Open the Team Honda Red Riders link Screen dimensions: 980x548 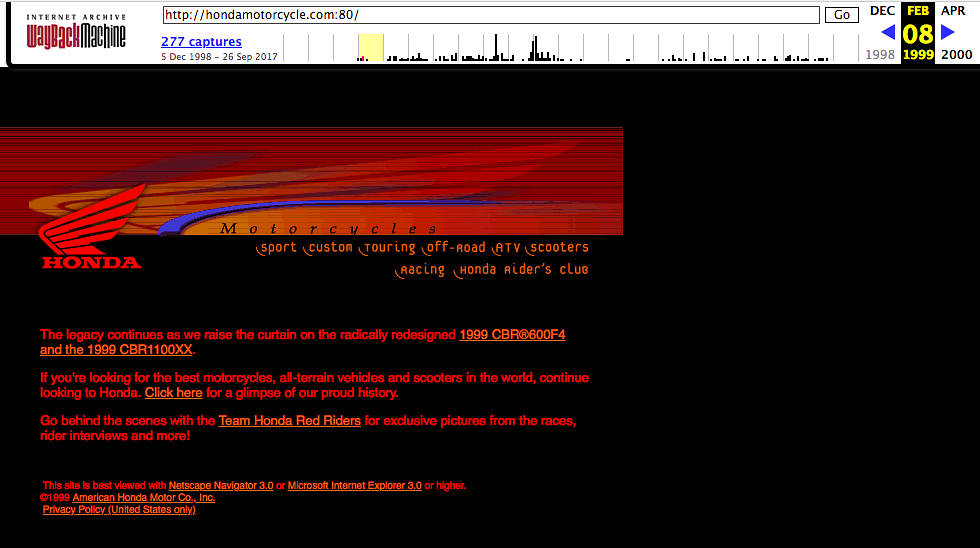(289, 421)
